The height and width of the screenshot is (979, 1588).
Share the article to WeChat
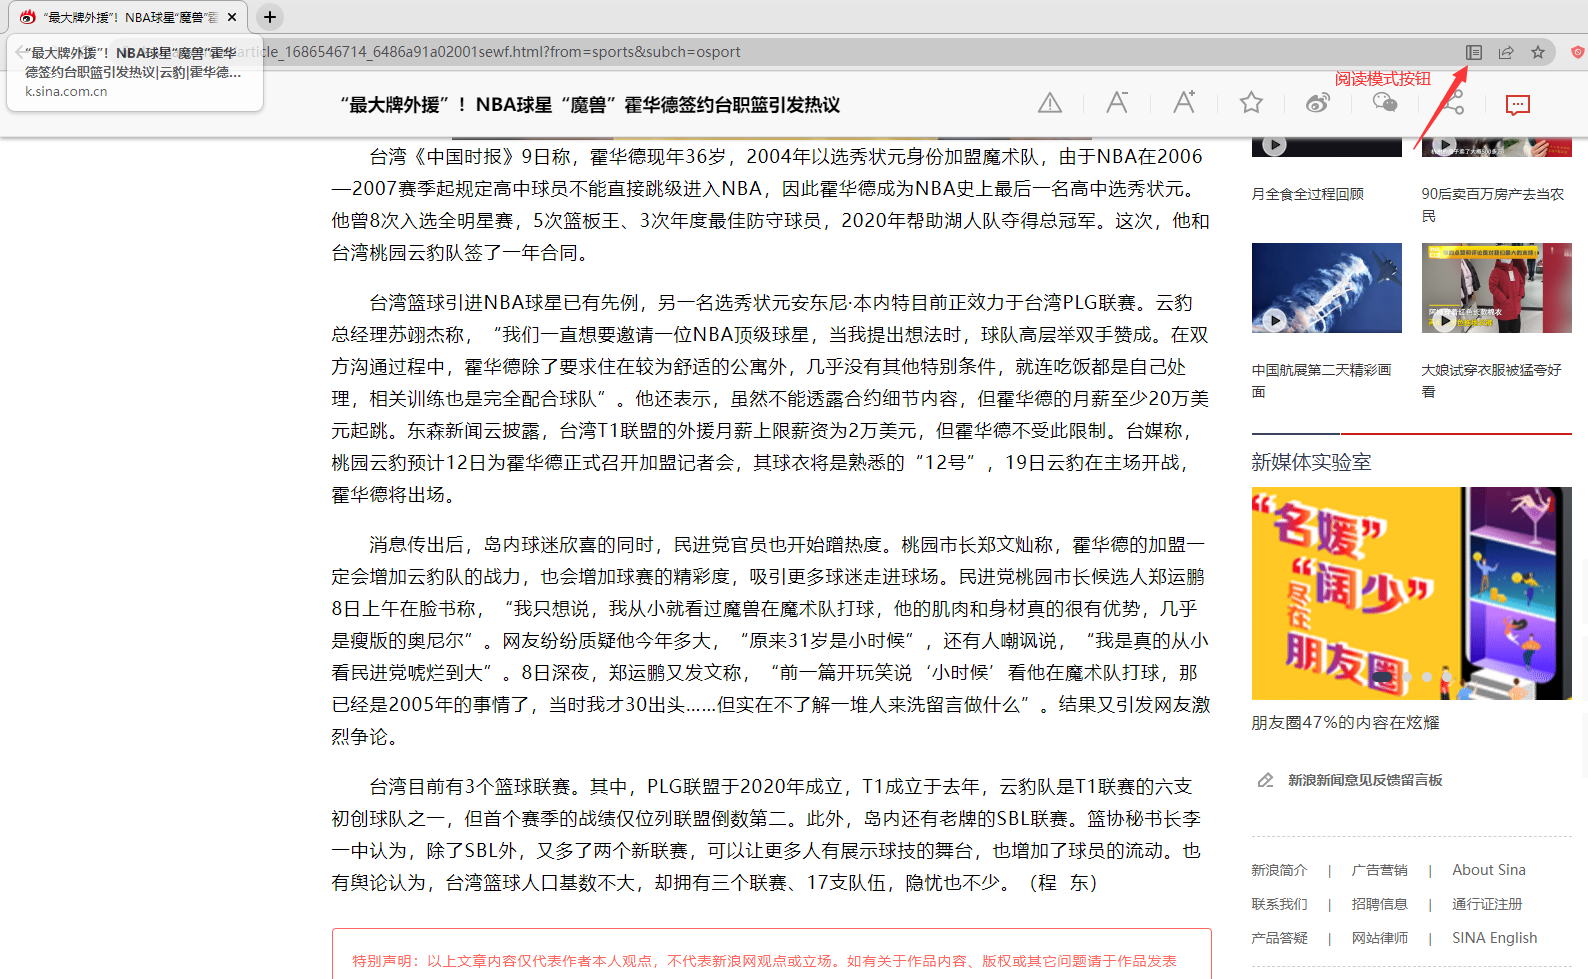point(1385,103)
